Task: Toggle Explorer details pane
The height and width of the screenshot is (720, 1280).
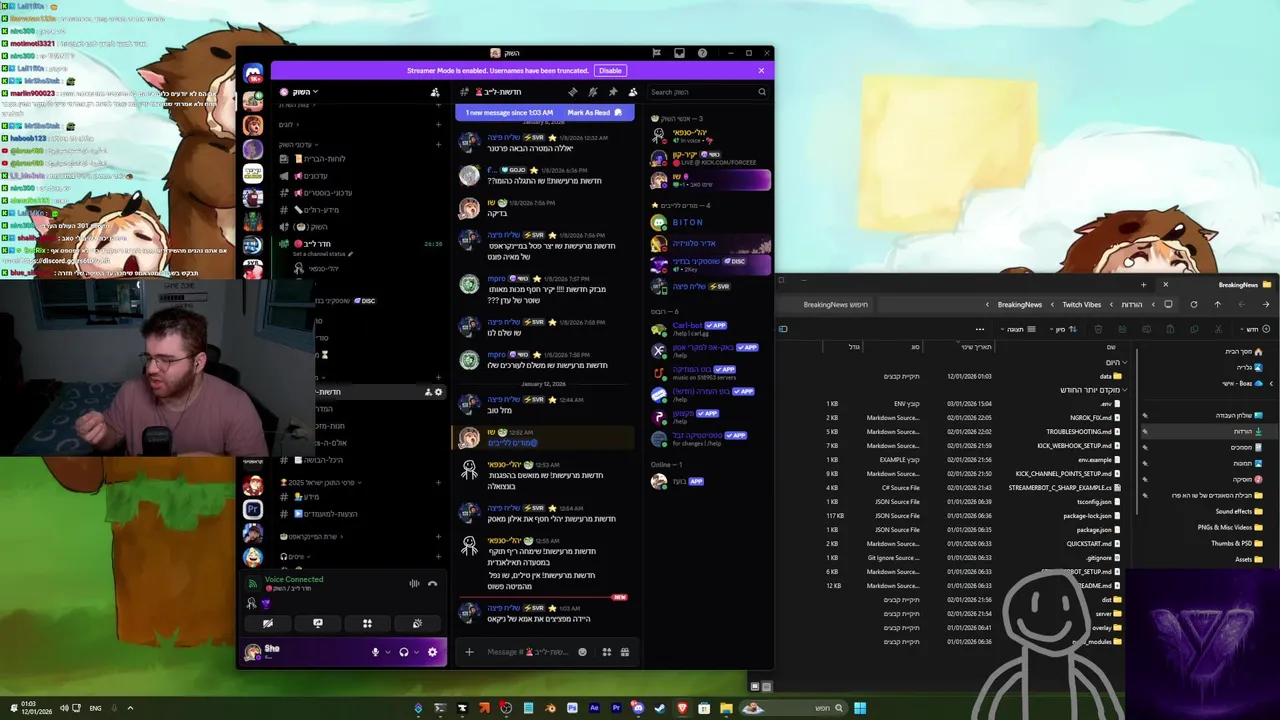Action: pyautogui.click(x=783, y=329)
